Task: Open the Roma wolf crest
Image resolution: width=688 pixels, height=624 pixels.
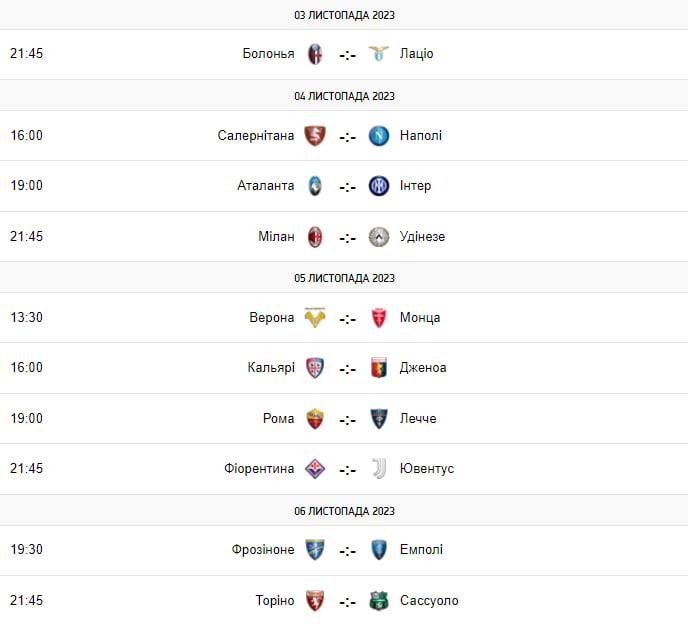Action: pos(315,419)
